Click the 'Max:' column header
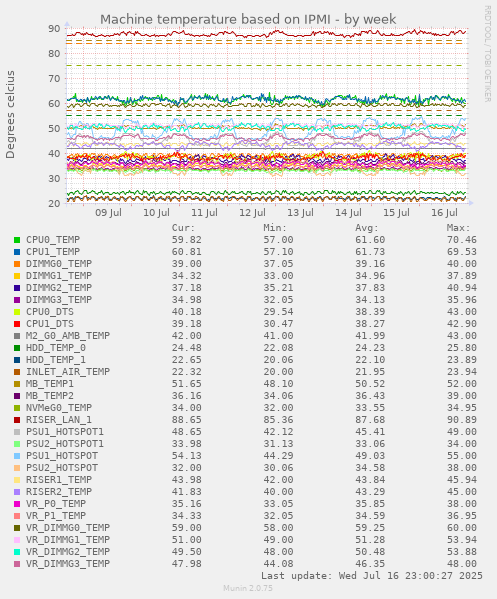 [458, 228]
